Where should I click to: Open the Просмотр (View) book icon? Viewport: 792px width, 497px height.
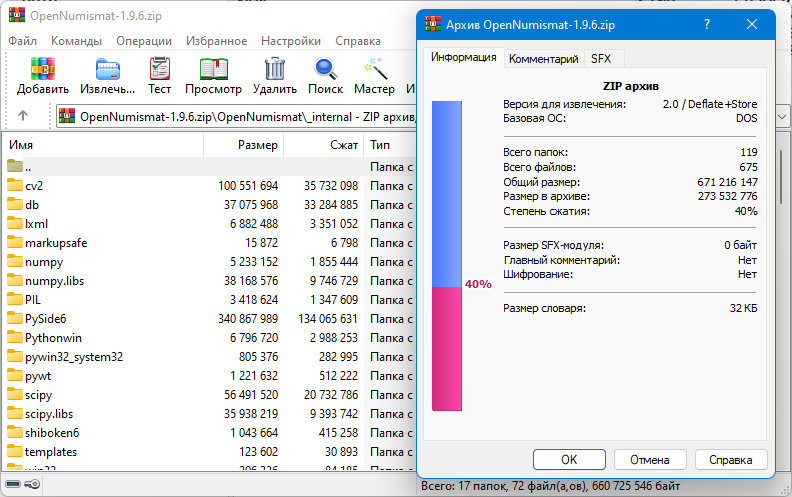(213, 69)
